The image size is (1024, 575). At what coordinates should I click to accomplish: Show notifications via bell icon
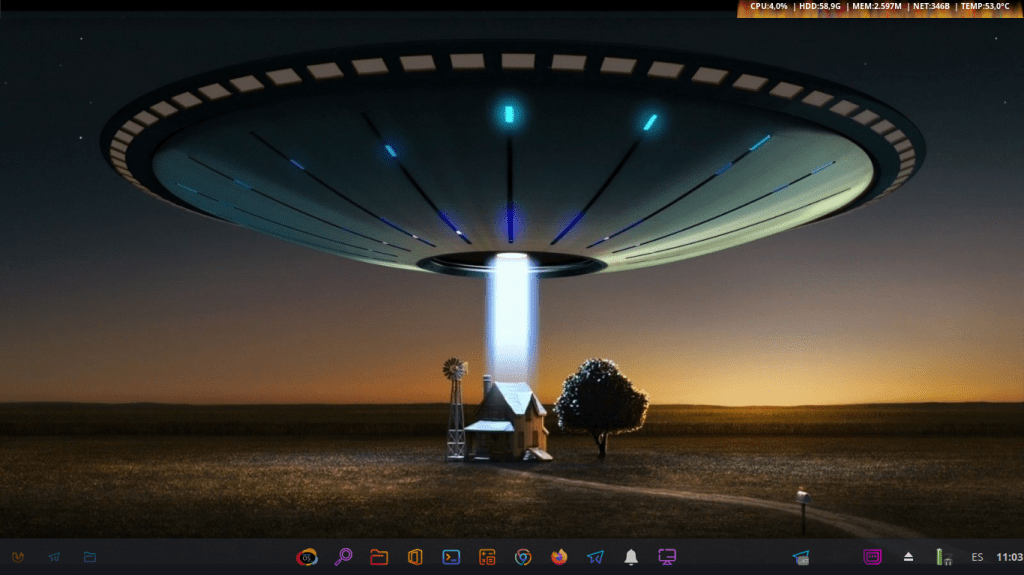coord(631,557)
